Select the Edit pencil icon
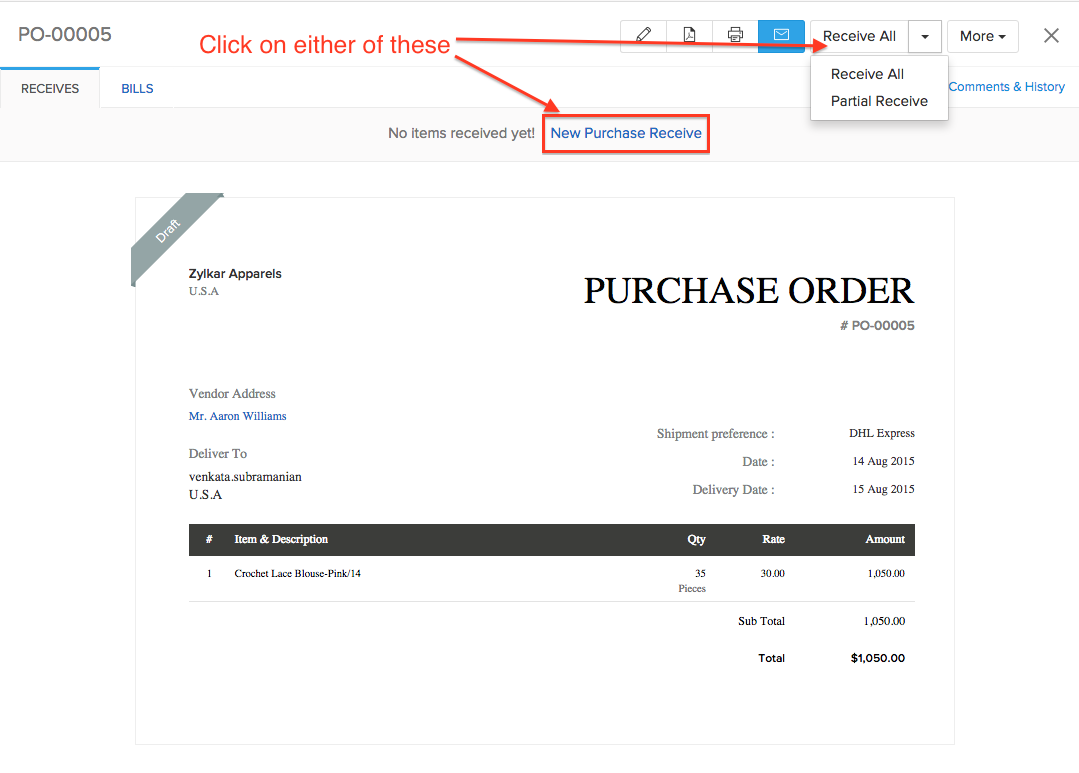The image size is (1079, 773). coord(643,36)
